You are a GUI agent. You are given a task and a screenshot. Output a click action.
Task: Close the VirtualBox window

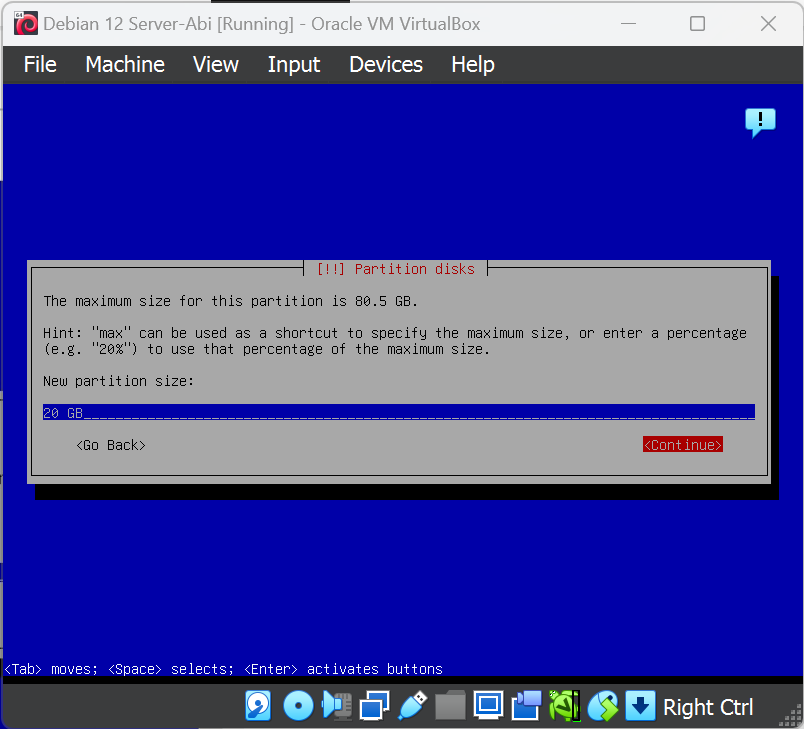click(x=768, y=24)
